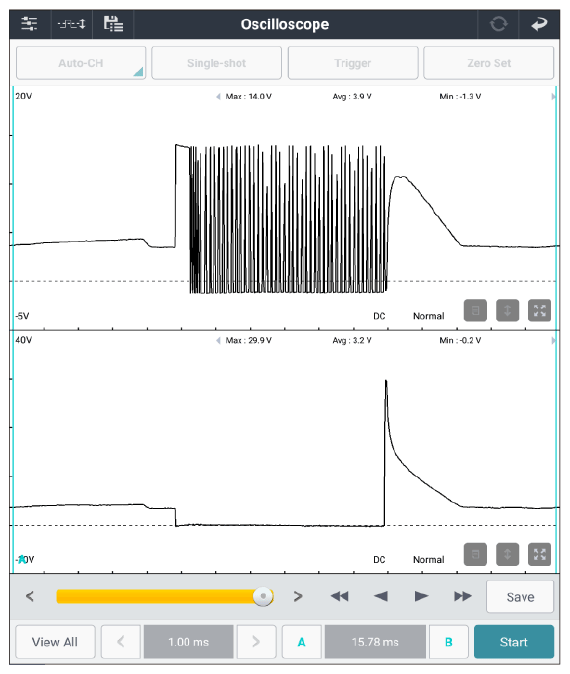Image resolution: width=570 pixels, height=674 pixels.
Task: Click the View All button
Action: (x=55, y=642)
